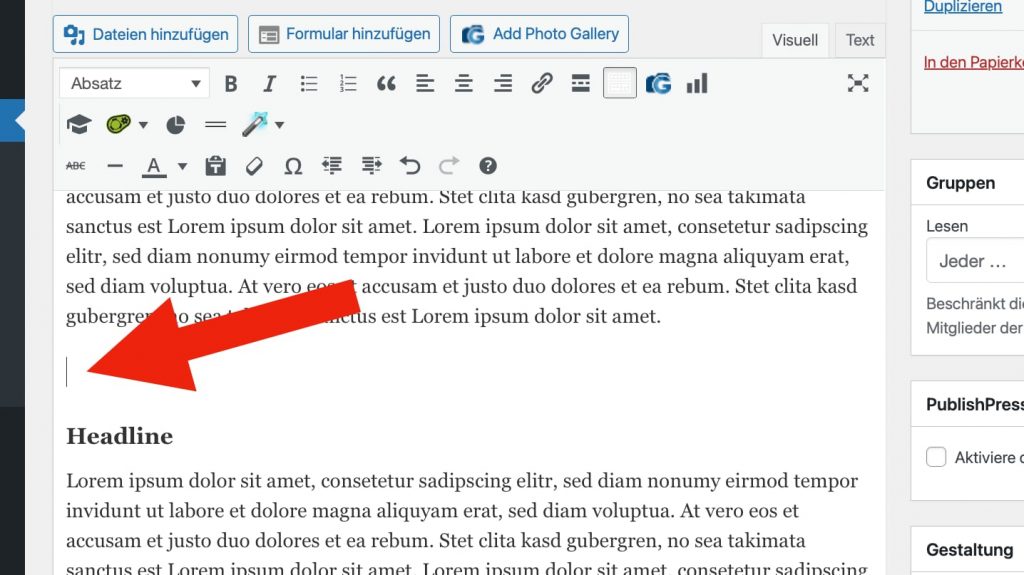1024x575 pixels.
Task: Toggle strikethrough formatting
Action: 76,166
